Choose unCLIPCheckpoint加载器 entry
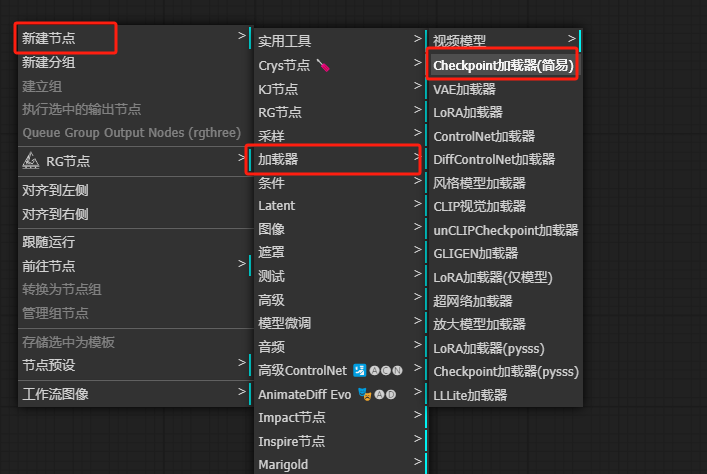The height and width of the screenshot is (474, 707). [504, 230]
